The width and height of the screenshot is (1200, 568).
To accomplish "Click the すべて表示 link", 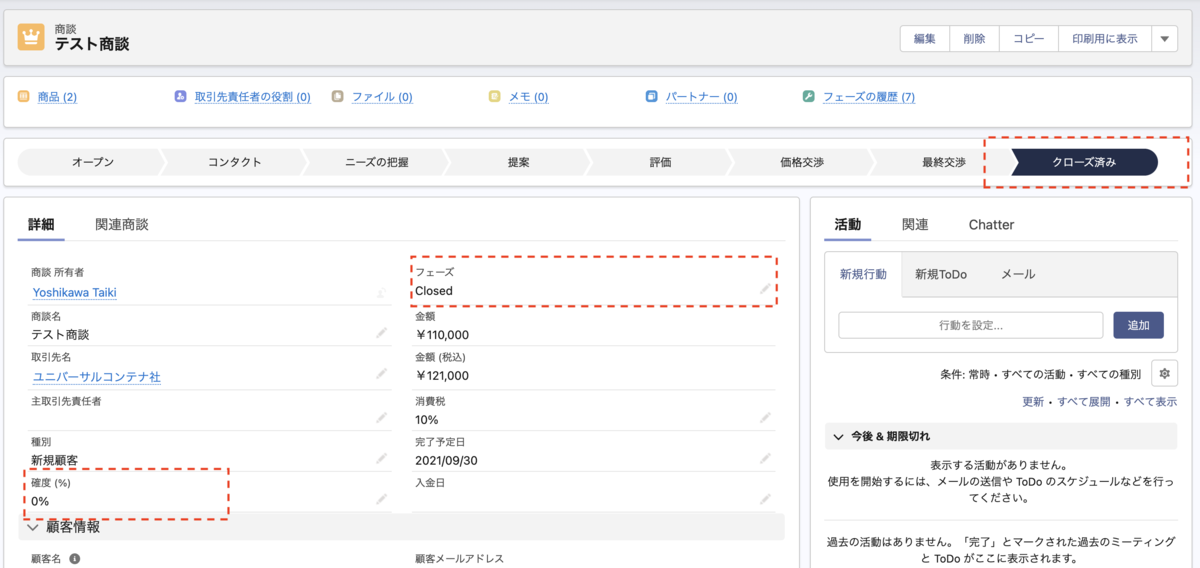I will pos(1151,401).
